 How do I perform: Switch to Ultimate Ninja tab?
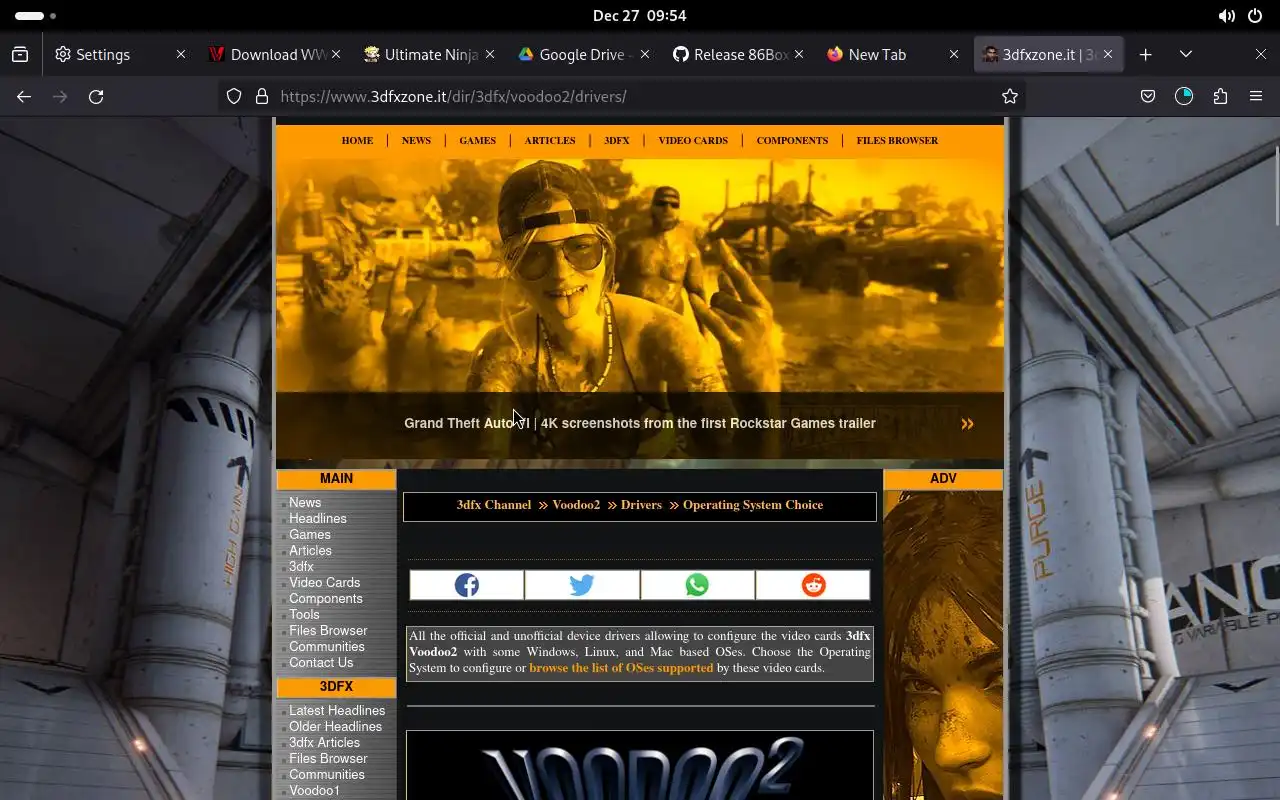tap(430, 54)
